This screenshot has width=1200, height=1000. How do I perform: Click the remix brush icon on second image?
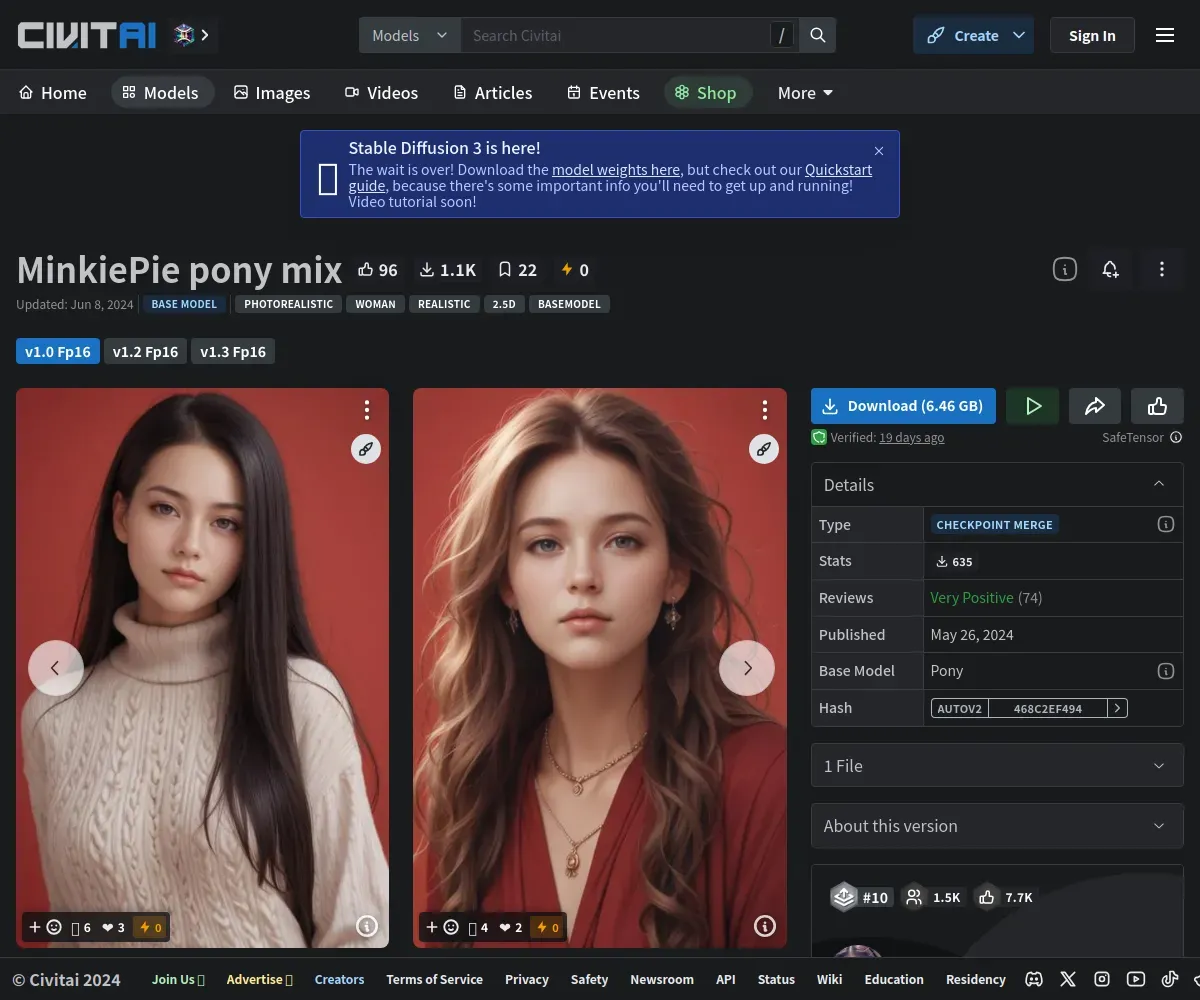point(764,449)
